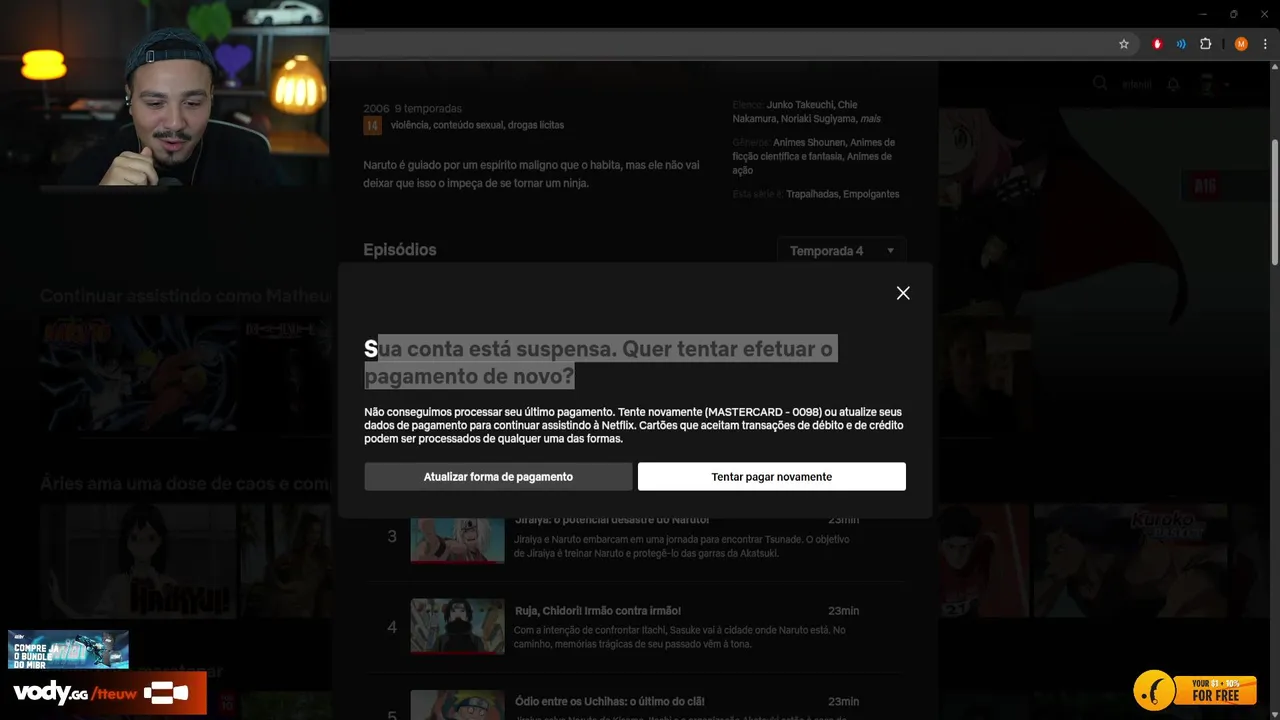The height and width of the screenshot is (720, 1280).
Task: Open the Chrome three-dot menu
Action: pyautogui.click(x=1266, y=44)
